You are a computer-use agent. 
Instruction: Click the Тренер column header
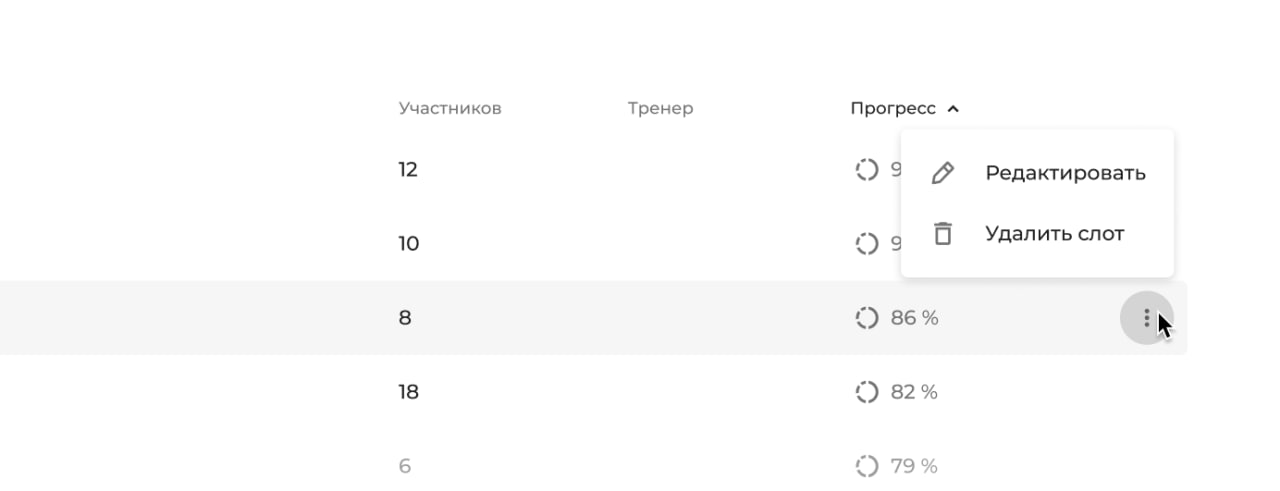[660, 108]
